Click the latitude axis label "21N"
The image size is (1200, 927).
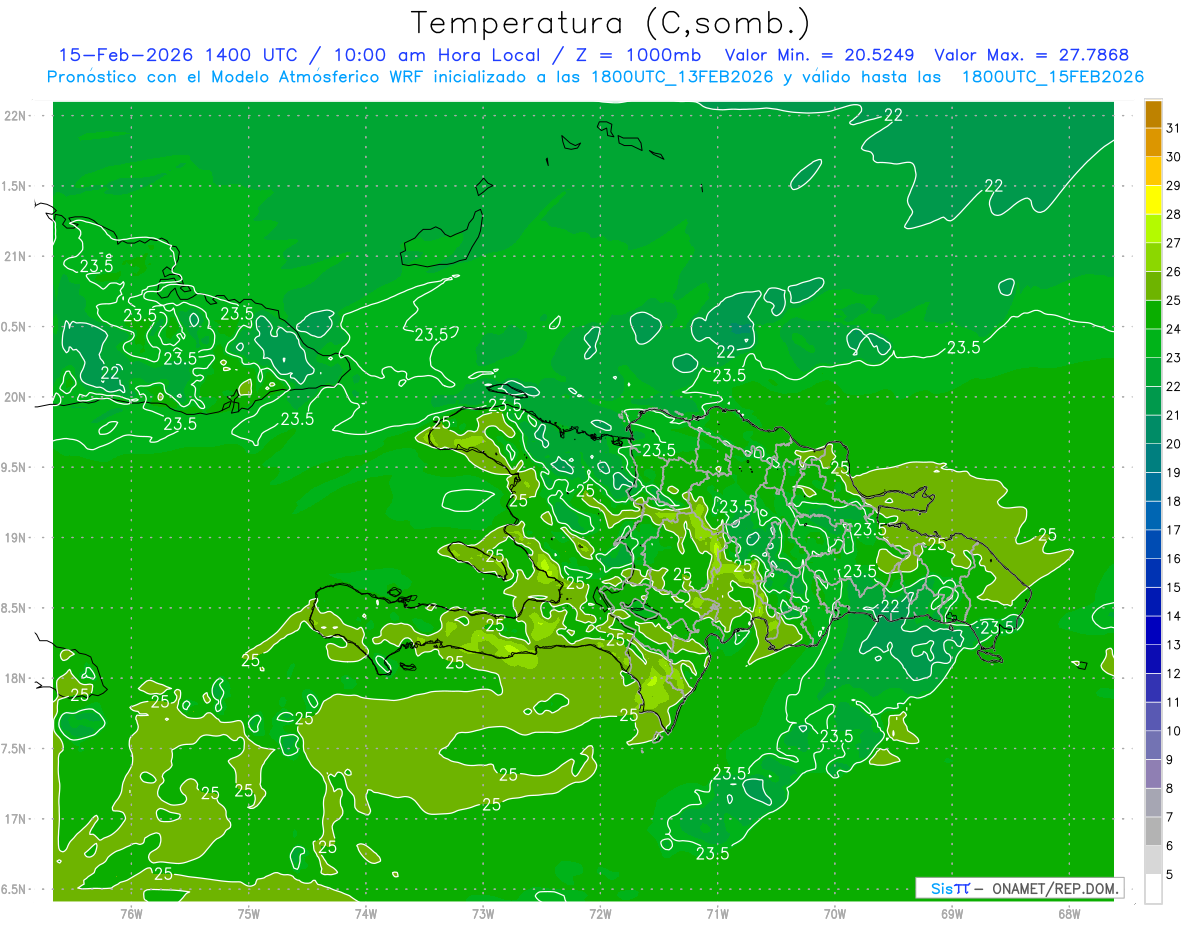pyautogui.click(x=16, y=256)
